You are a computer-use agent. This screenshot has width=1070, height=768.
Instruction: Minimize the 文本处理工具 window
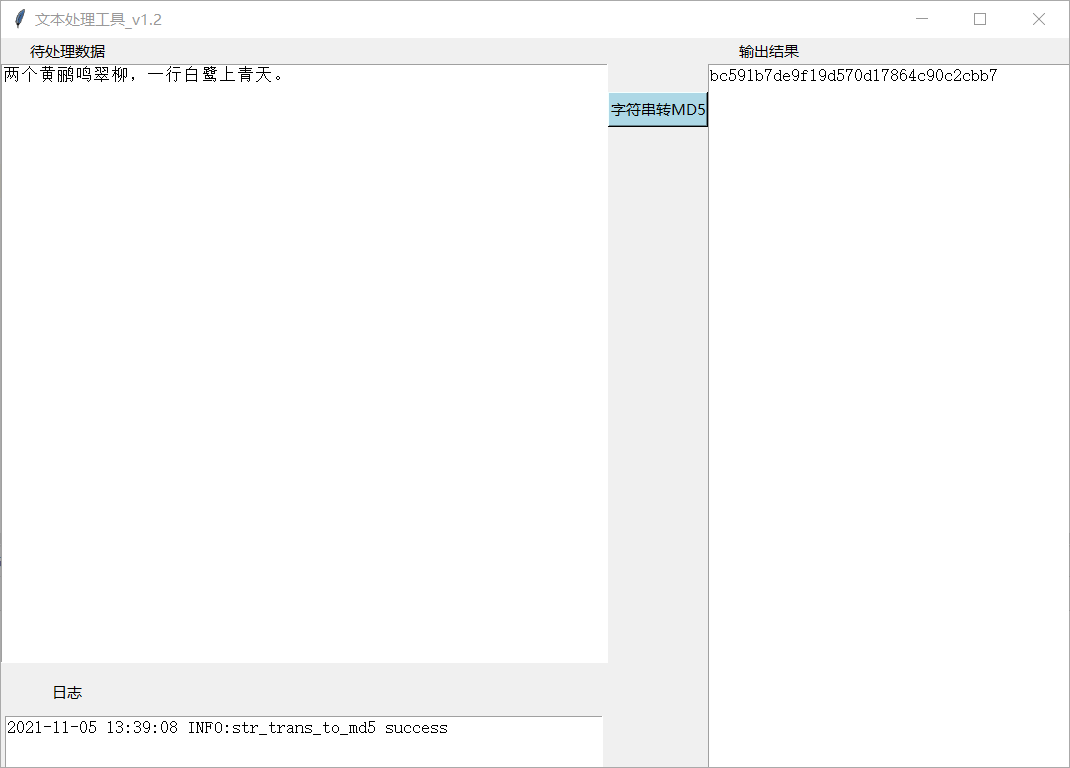[921, 18]
